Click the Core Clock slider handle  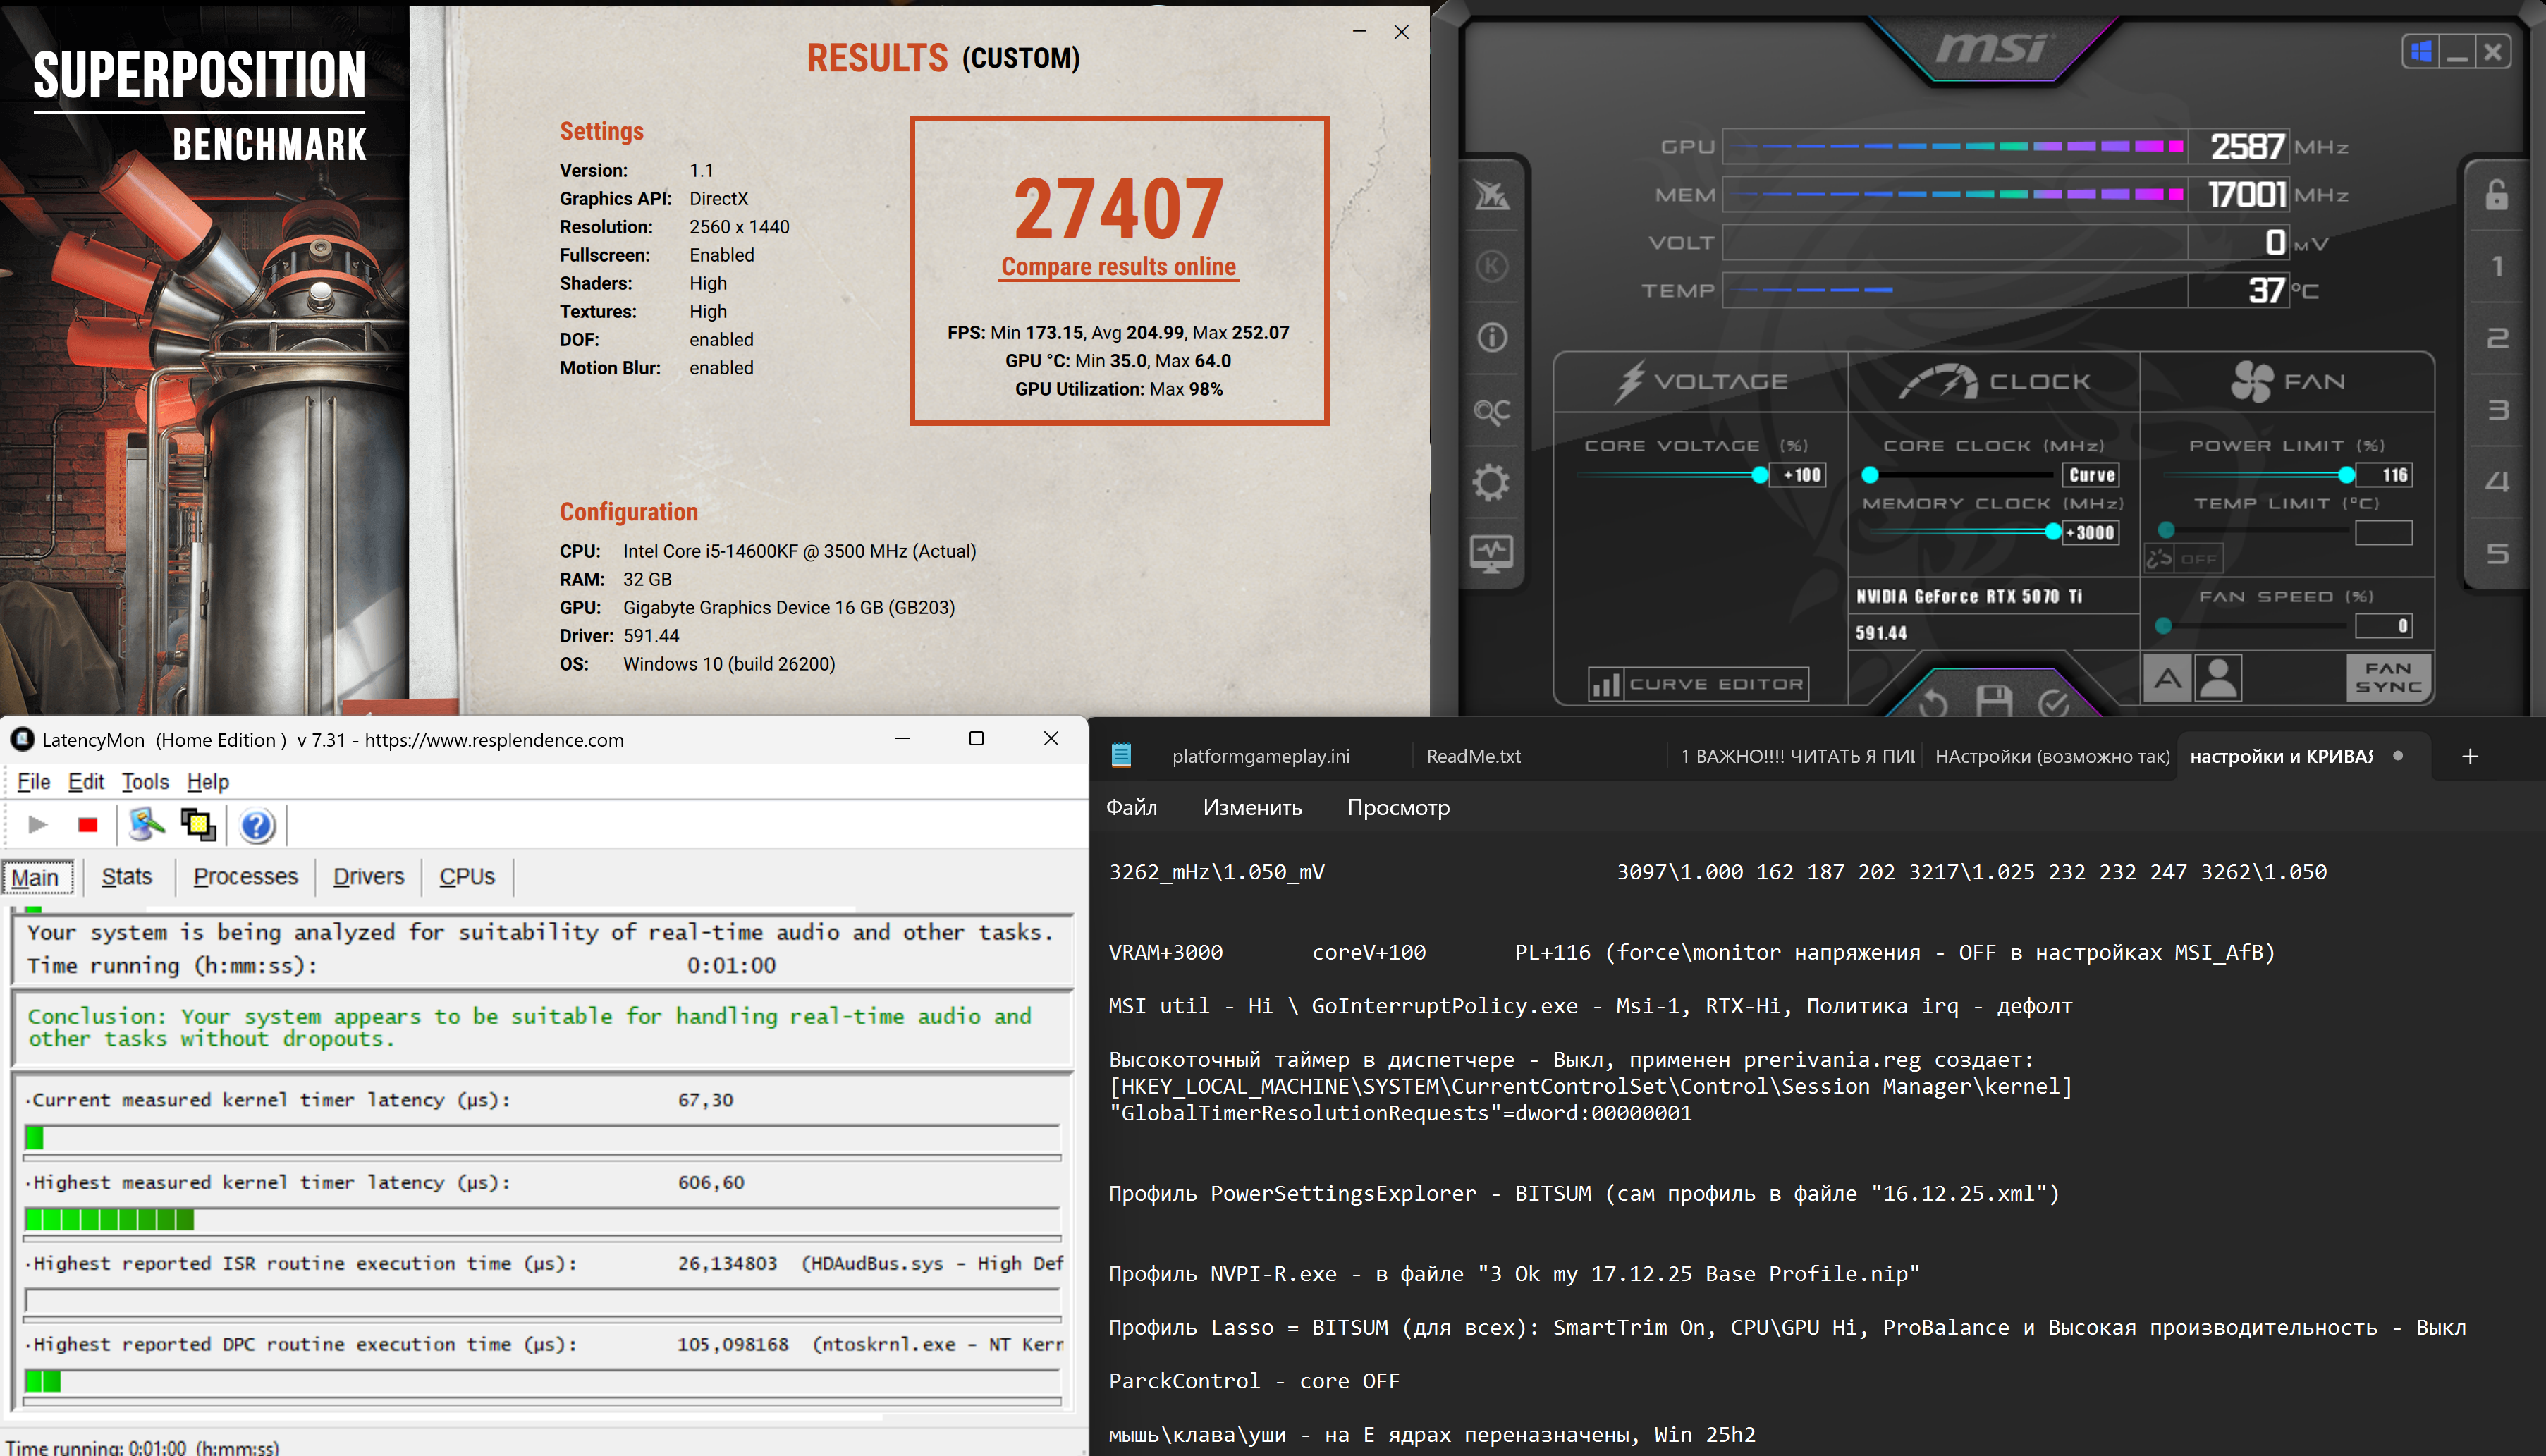tap(1870, 475)
